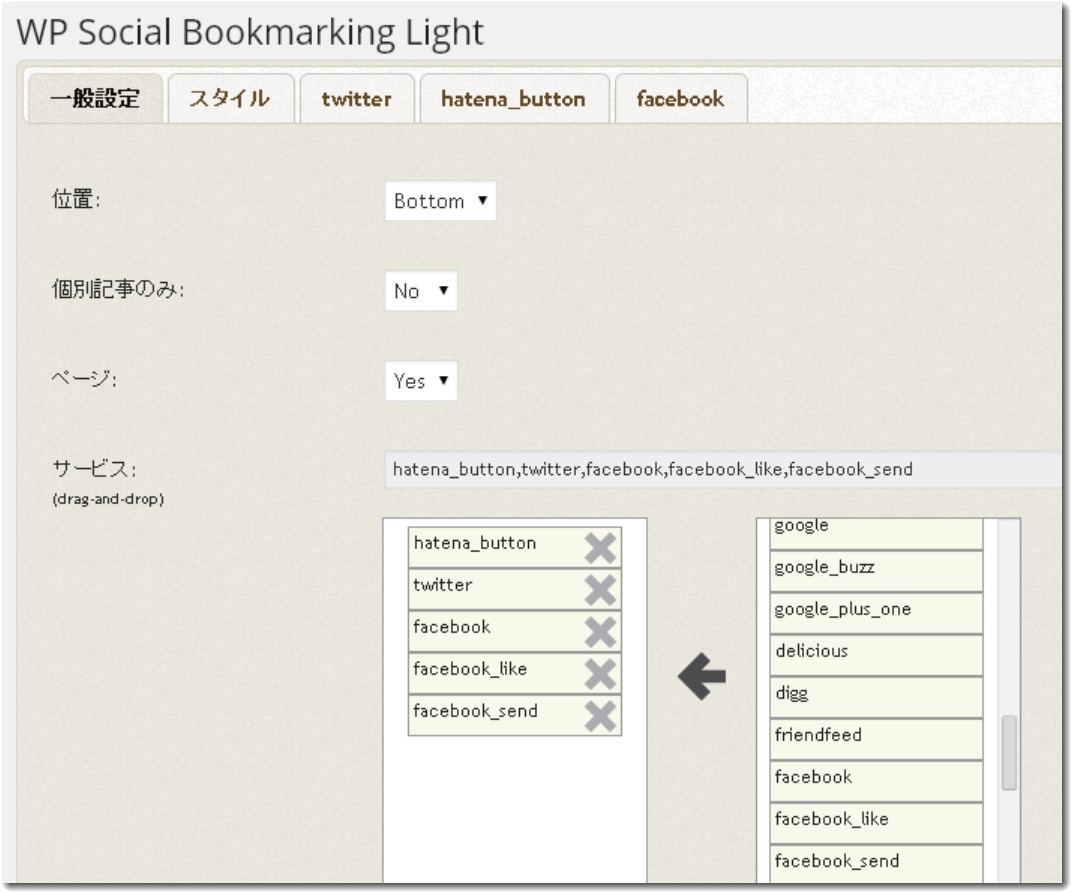This screenshot has width=1071, height=892.
Task: Switch to the スタイル tab
Action: click(229, 99)
